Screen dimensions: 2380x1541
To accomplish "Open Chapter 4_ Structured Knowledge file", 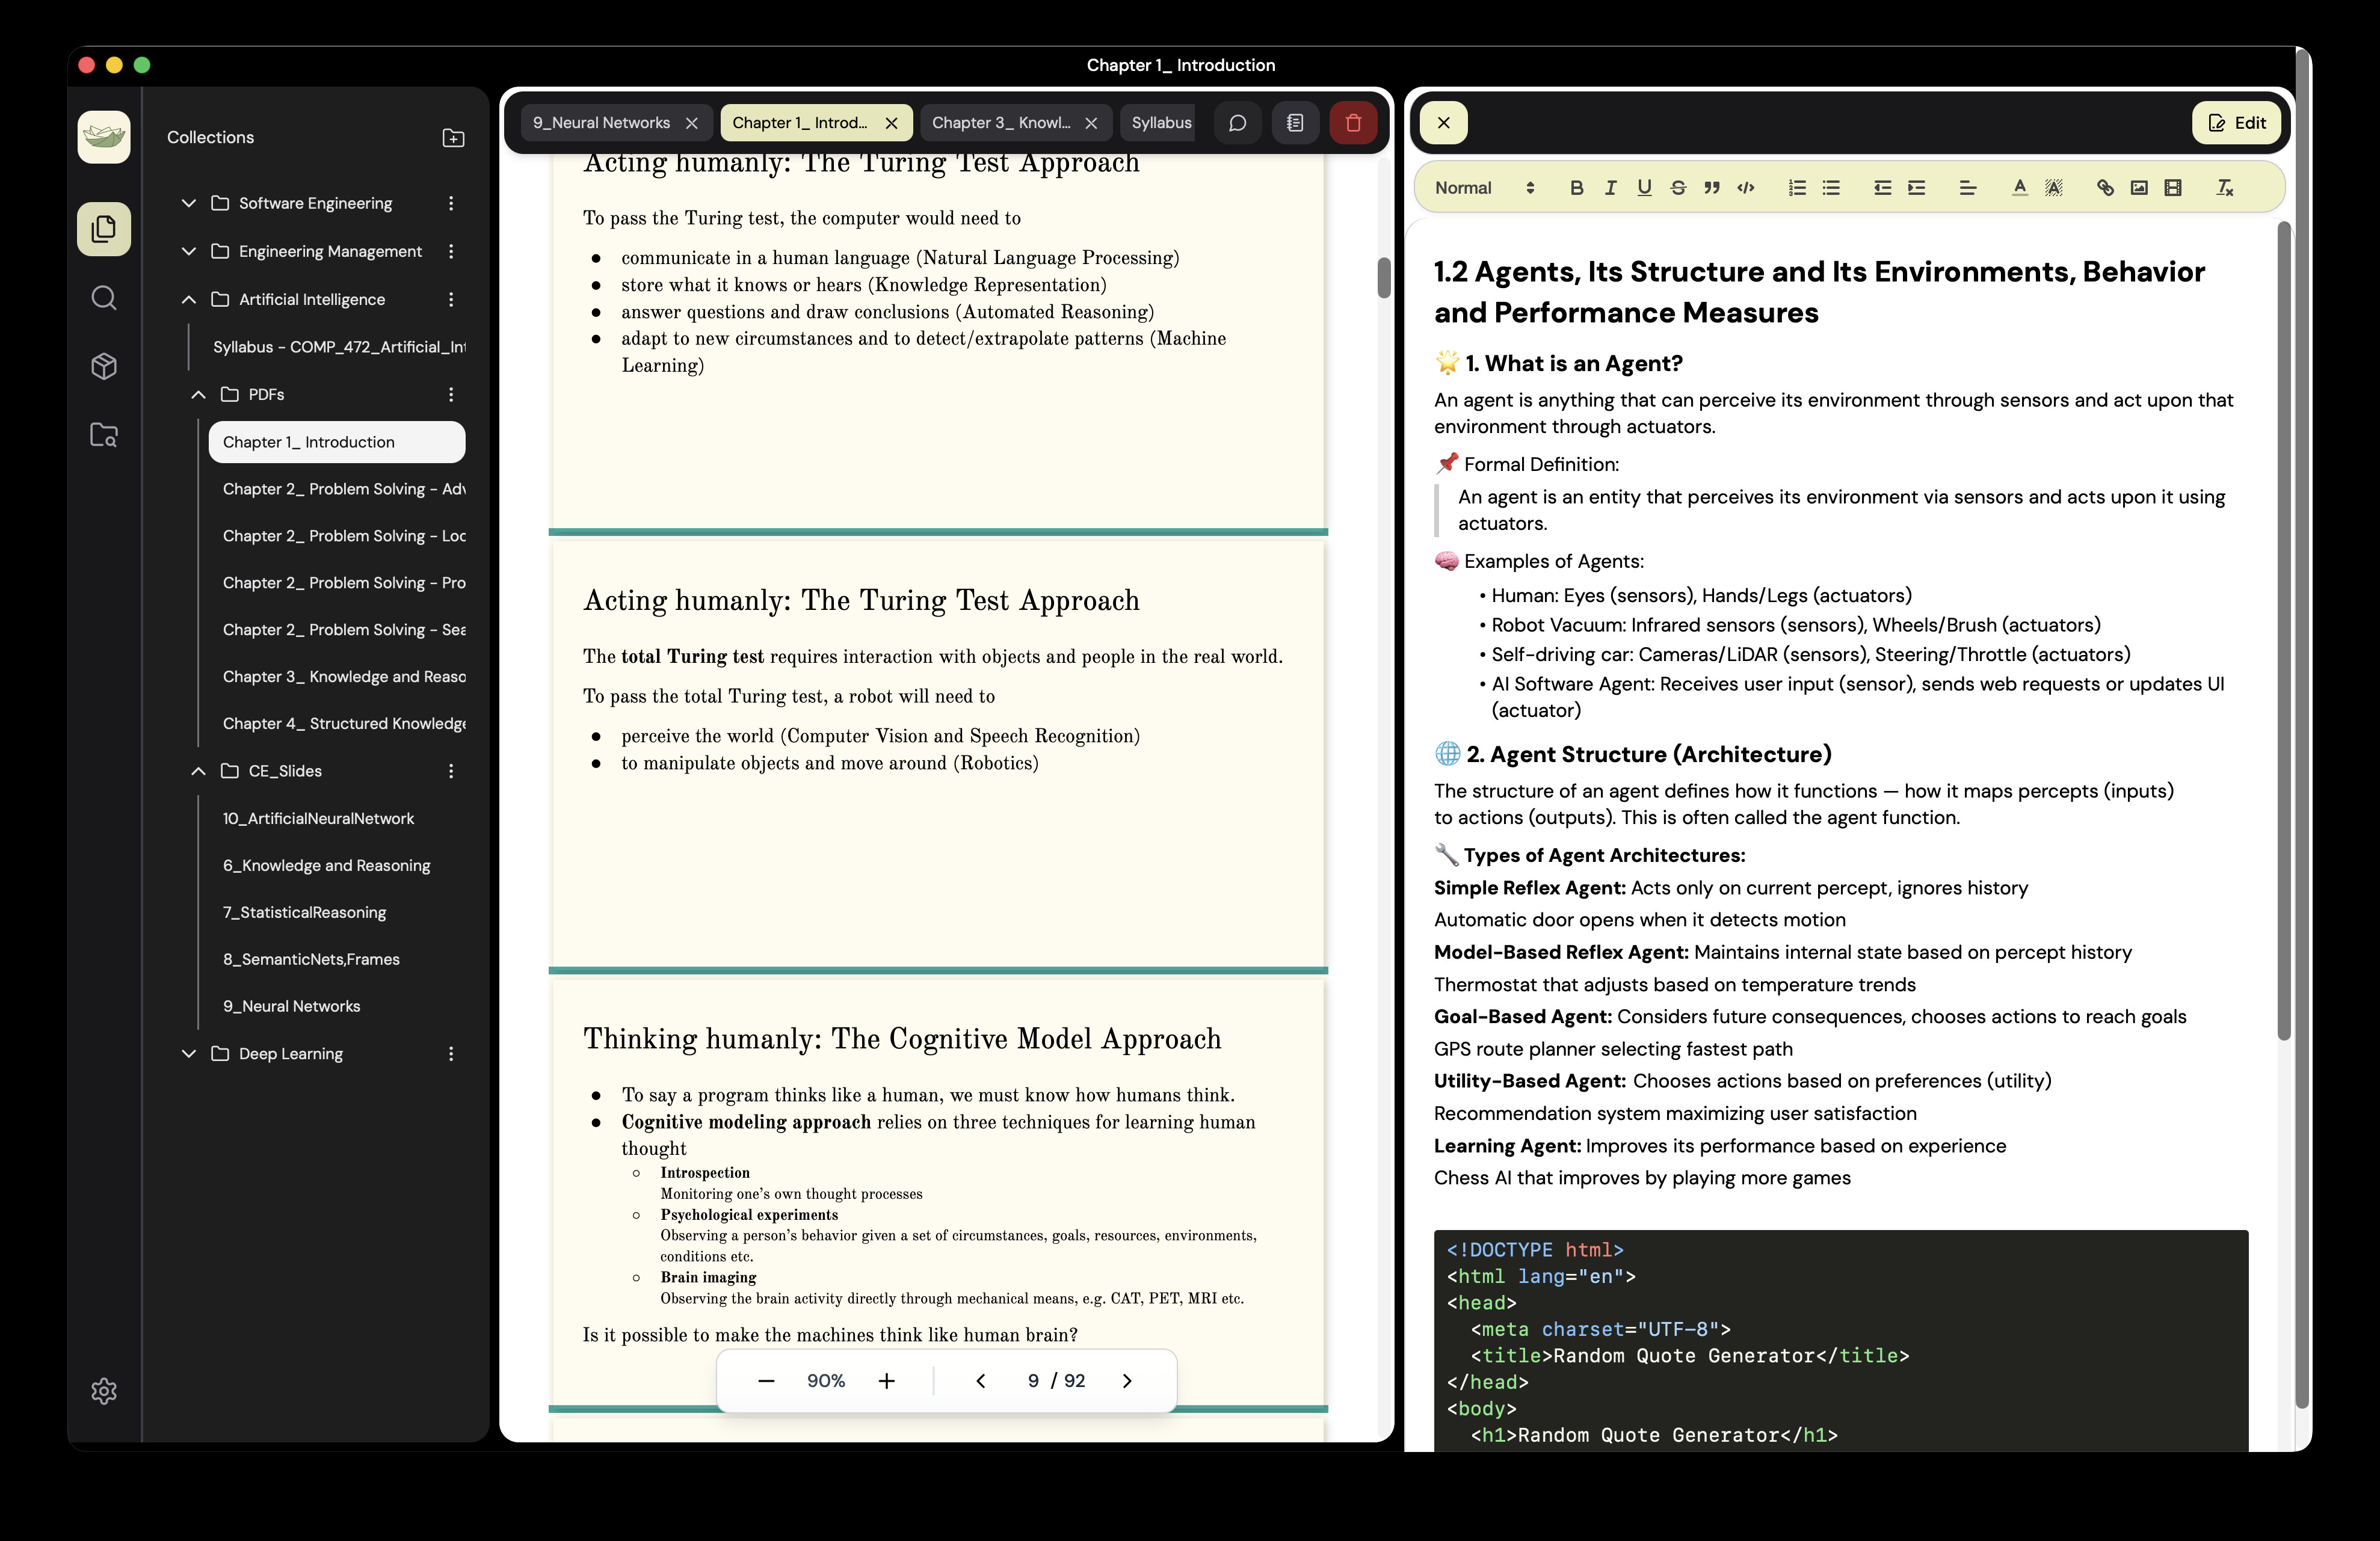I will click(x=344, y=723).
